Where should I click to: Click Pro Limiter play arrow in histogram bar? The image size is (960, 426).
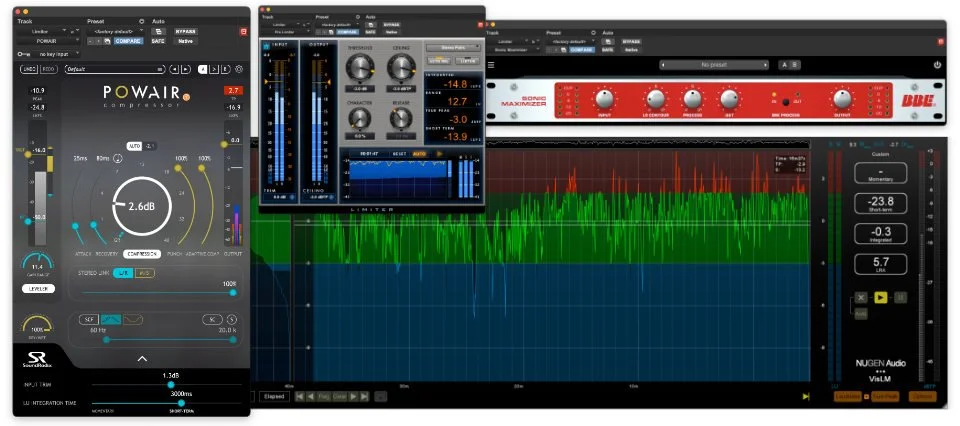(439, 154)
